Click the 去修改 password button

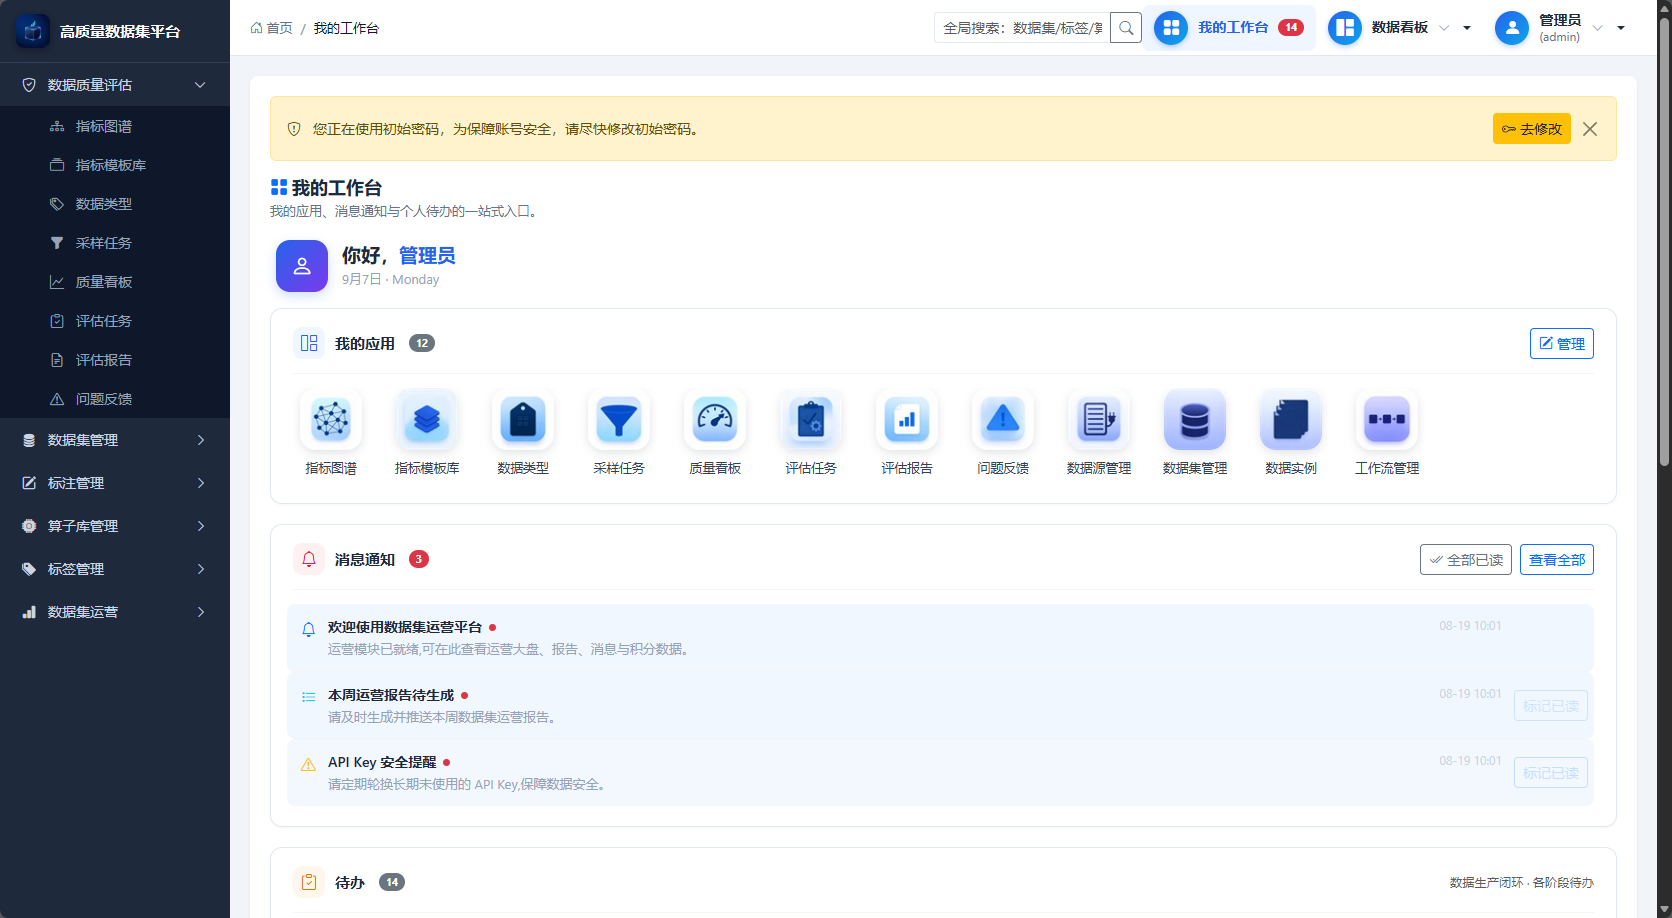point(1532,129)
